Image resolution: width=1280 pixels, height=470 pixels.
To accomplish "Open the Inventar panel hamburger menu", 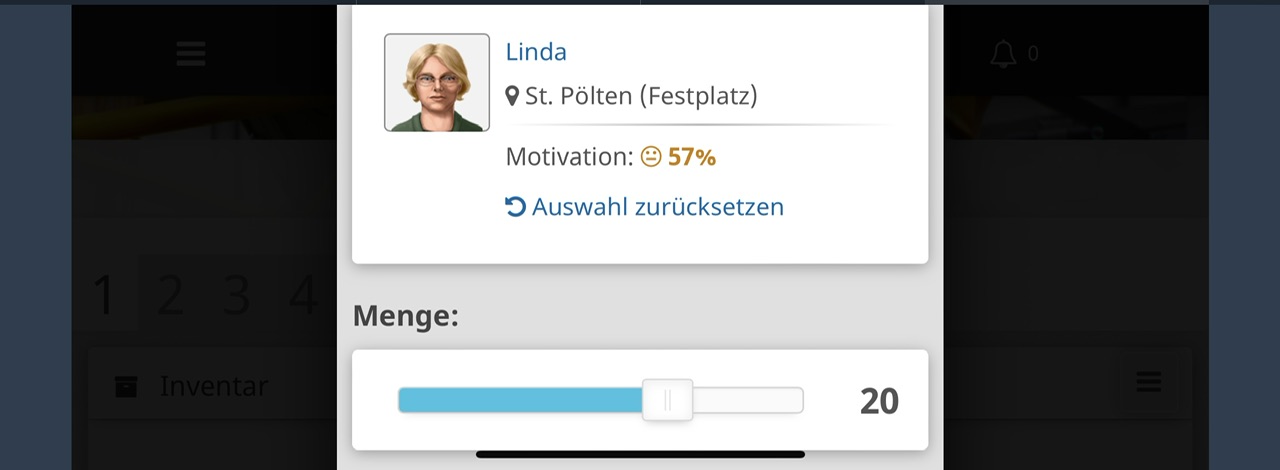I will [x=1148, y=381].
